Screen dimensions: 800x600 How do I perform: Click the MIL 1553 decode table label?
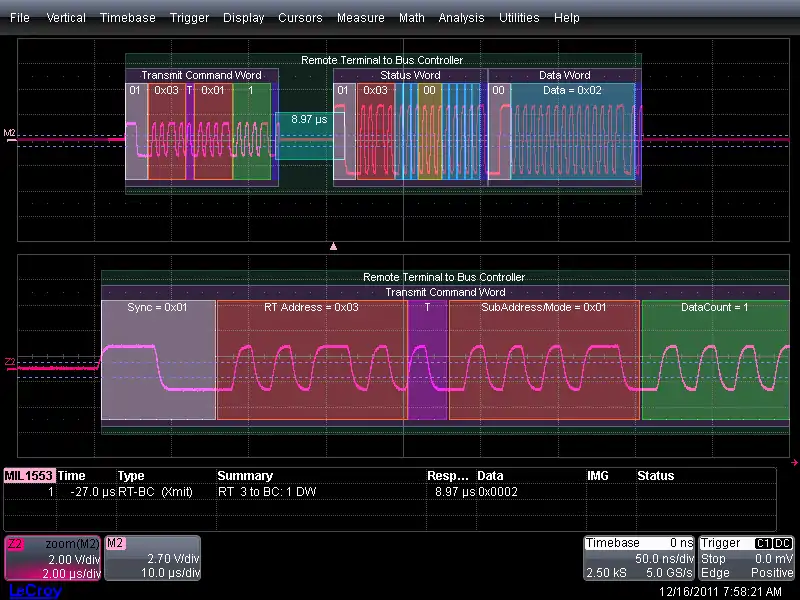pos(30,476)
